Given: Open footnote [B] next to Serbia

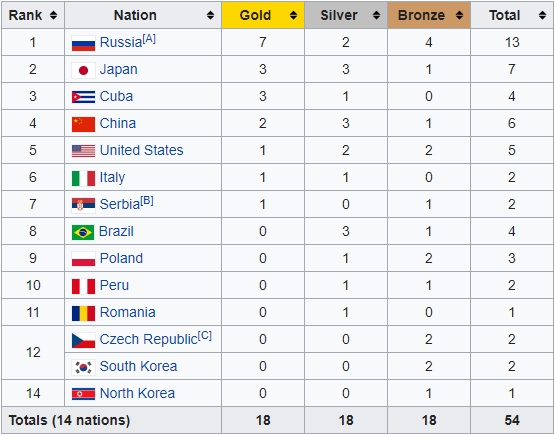Looking at the screenshot, I should click(x=147, y=201).
